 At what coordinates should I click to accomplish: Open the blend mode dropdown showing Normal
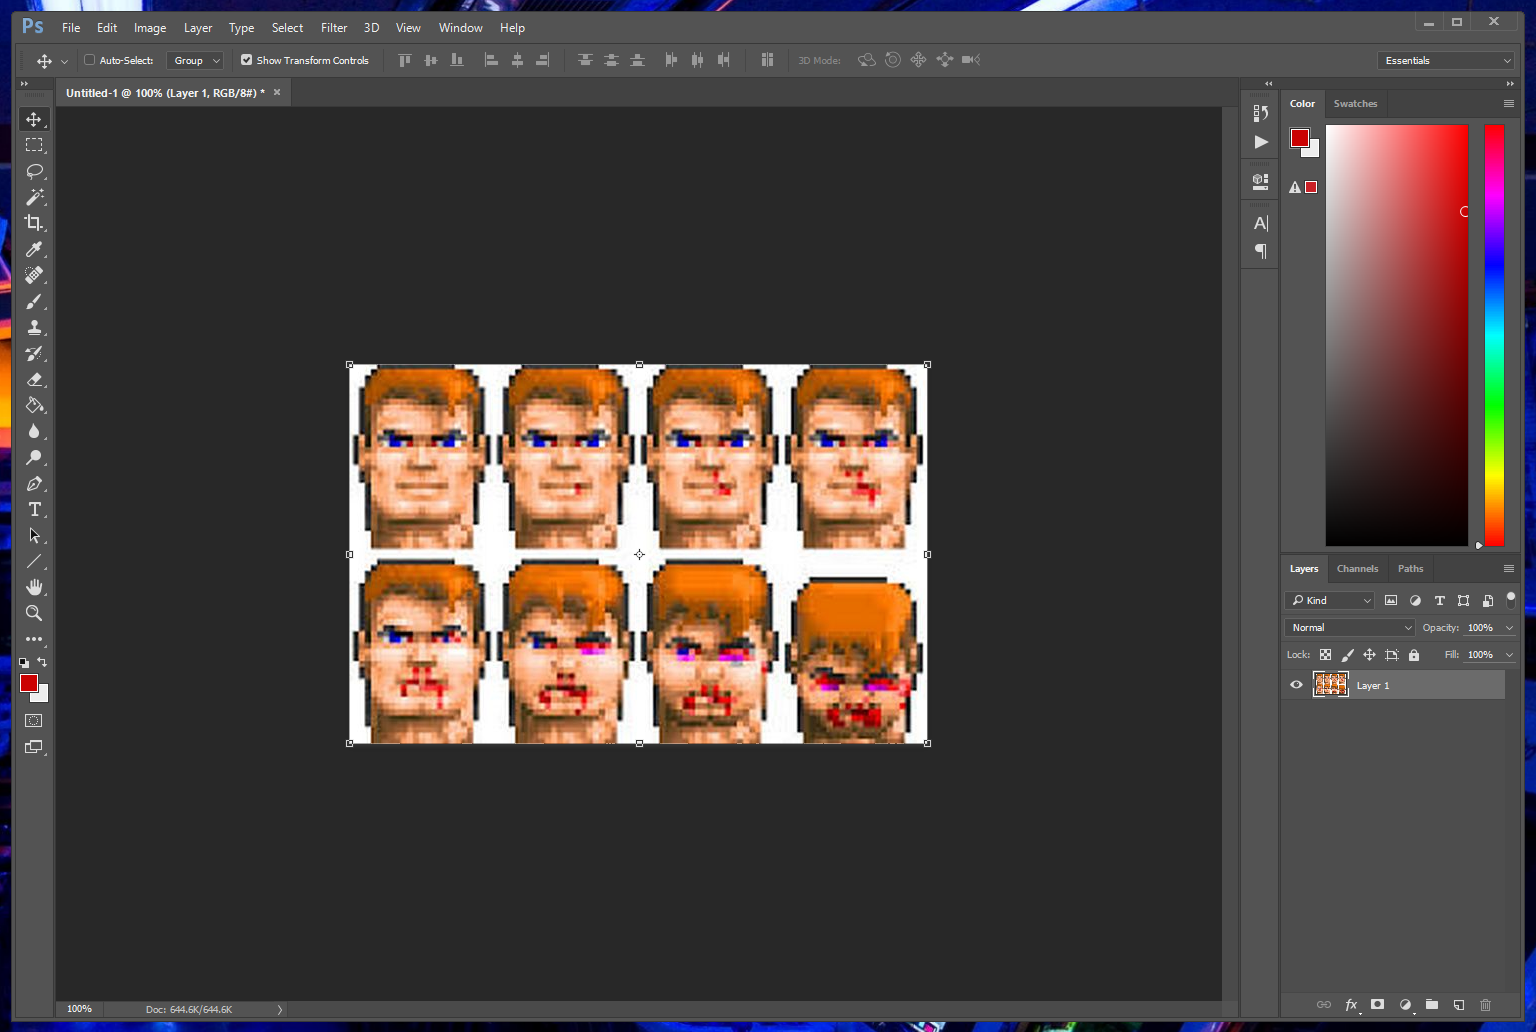(x=1348, y=627)
